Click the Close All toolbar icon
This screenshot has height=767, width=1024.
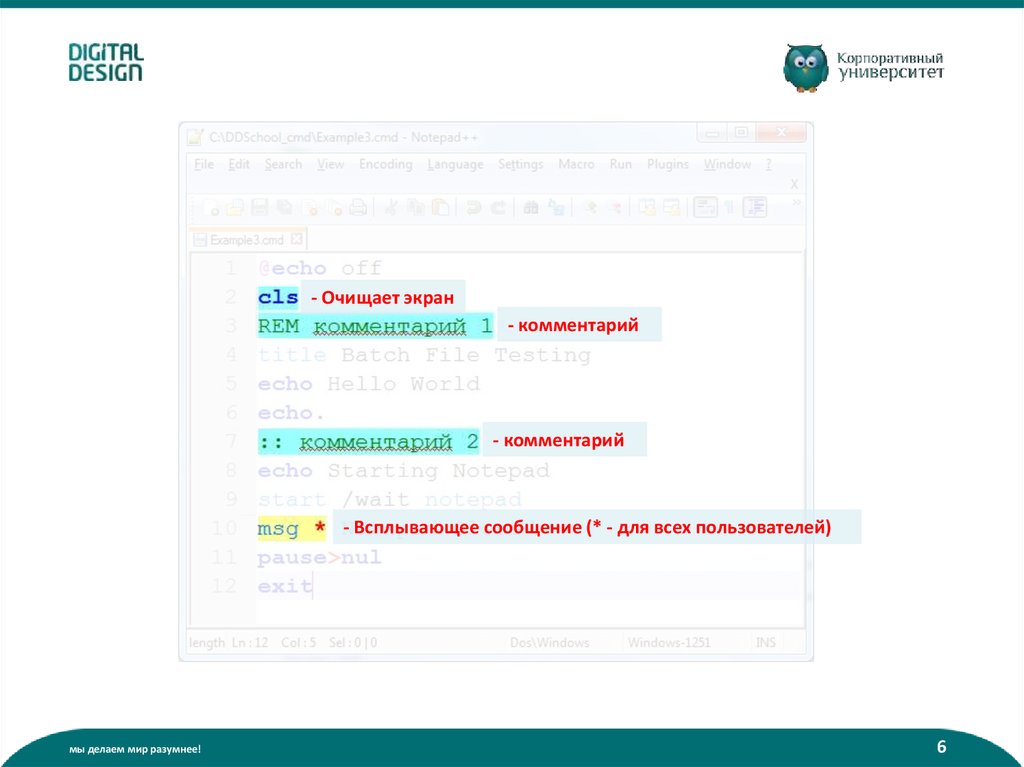[336, 208]
